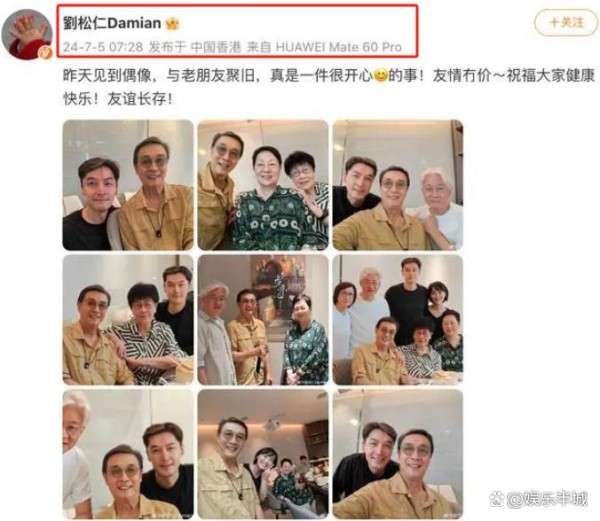Open bottom-right two-man selfie photo
Image resolution: width=600 pixels, height=521 pixels.
[x=398, y=454]
